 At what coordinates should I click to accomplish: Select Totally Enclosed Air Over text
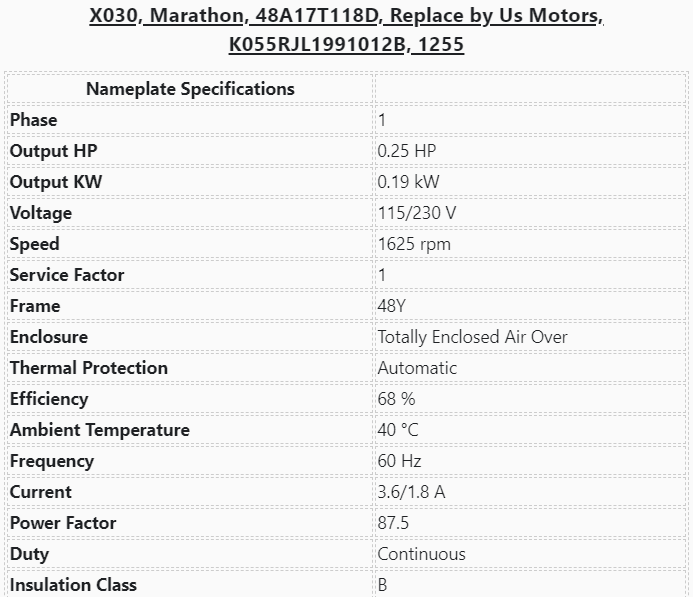tap(472, 337)
